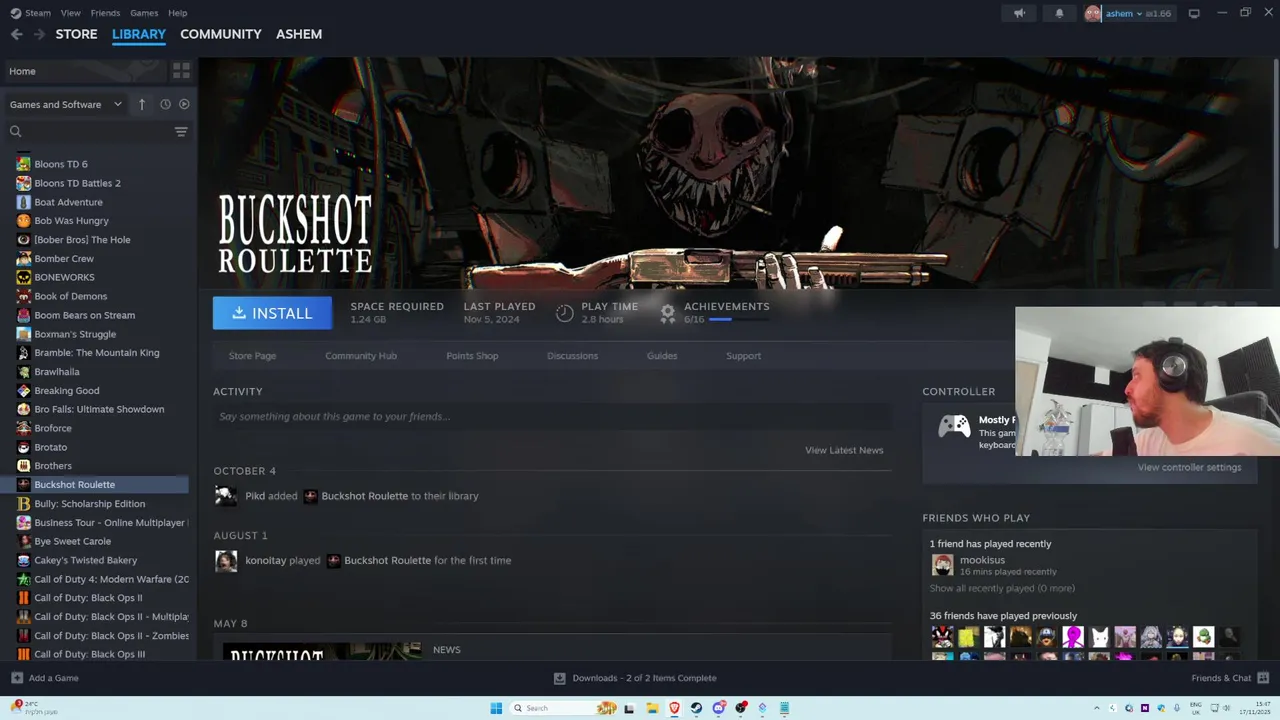Open the Games menu
This screenshot has height=720, width=1280.
[144, 13]
